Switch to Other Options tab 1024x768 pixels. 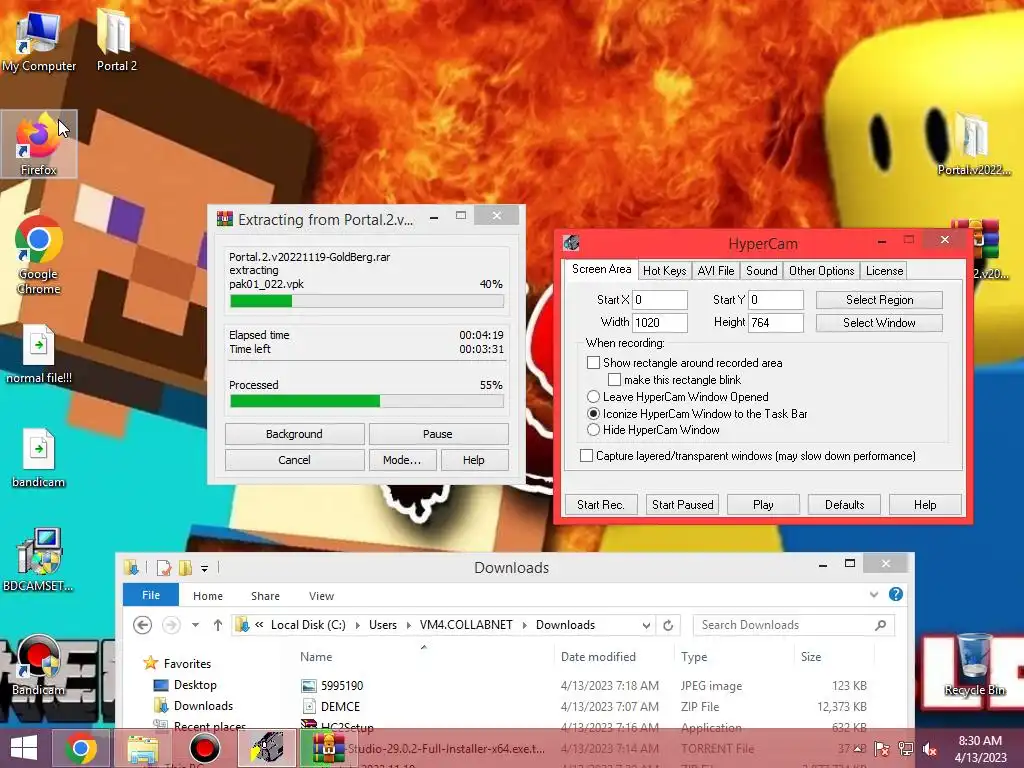(821, 271)
